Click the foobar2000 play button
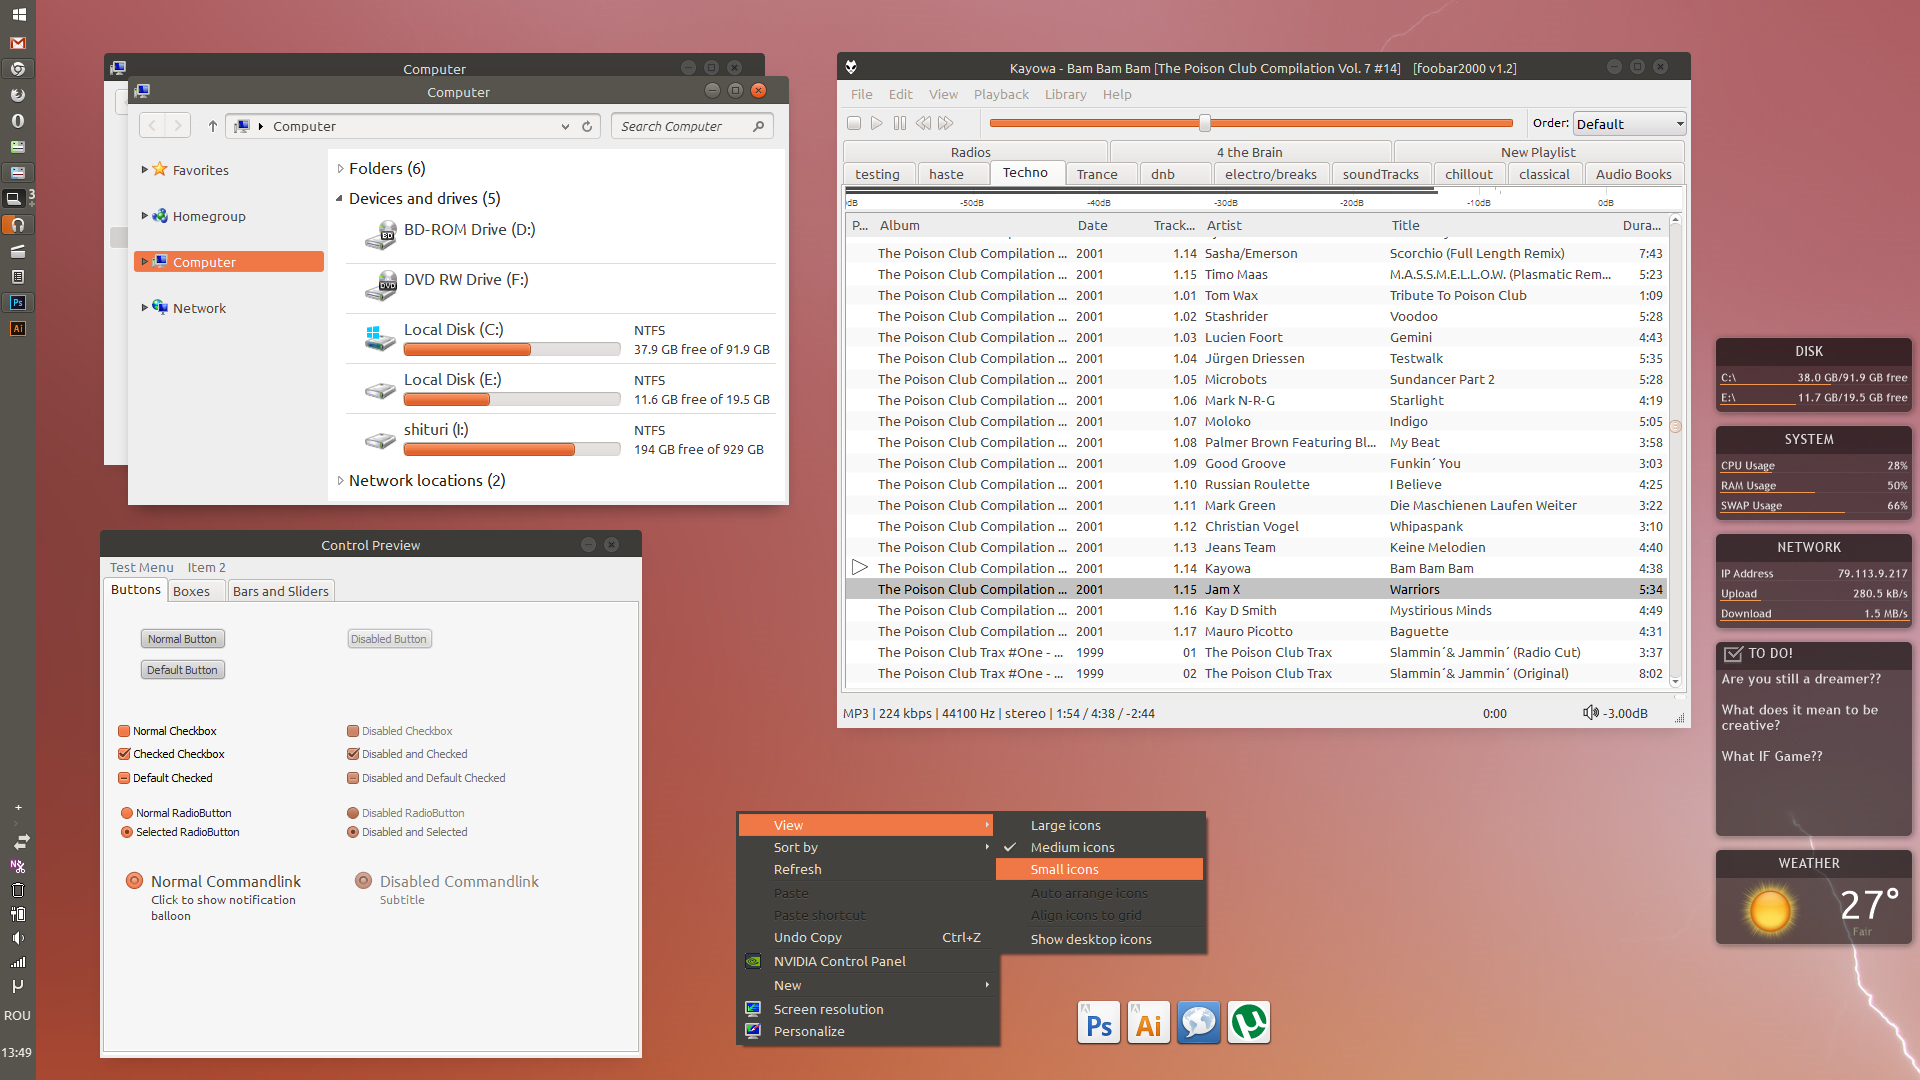The height and width of the screenshot is (1080, 1920). [x=877, y=123]
